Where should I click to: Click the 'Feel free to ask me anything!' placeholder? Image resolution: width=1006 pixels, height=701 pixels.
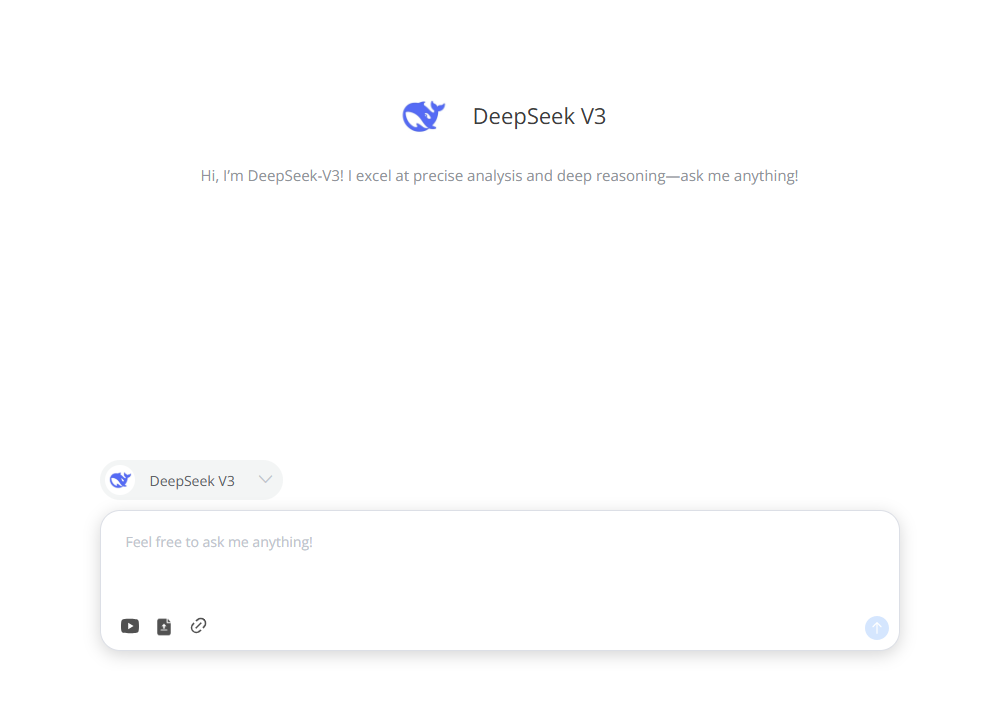point(217,542)
